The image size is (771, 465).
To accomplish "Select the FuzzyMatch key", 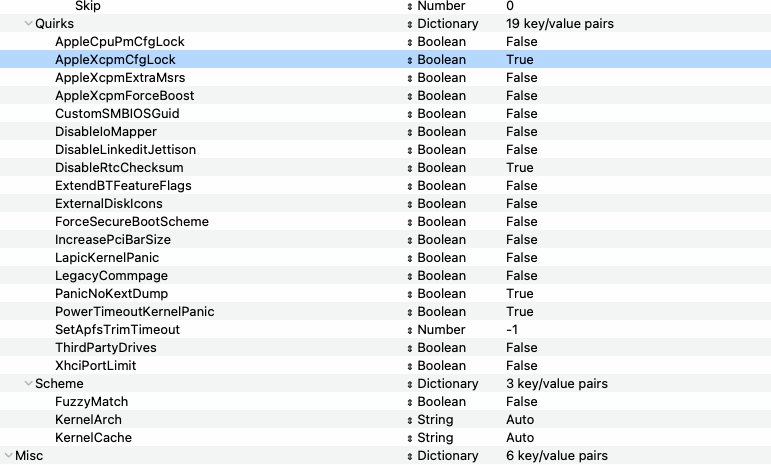I will click(91, 402).
